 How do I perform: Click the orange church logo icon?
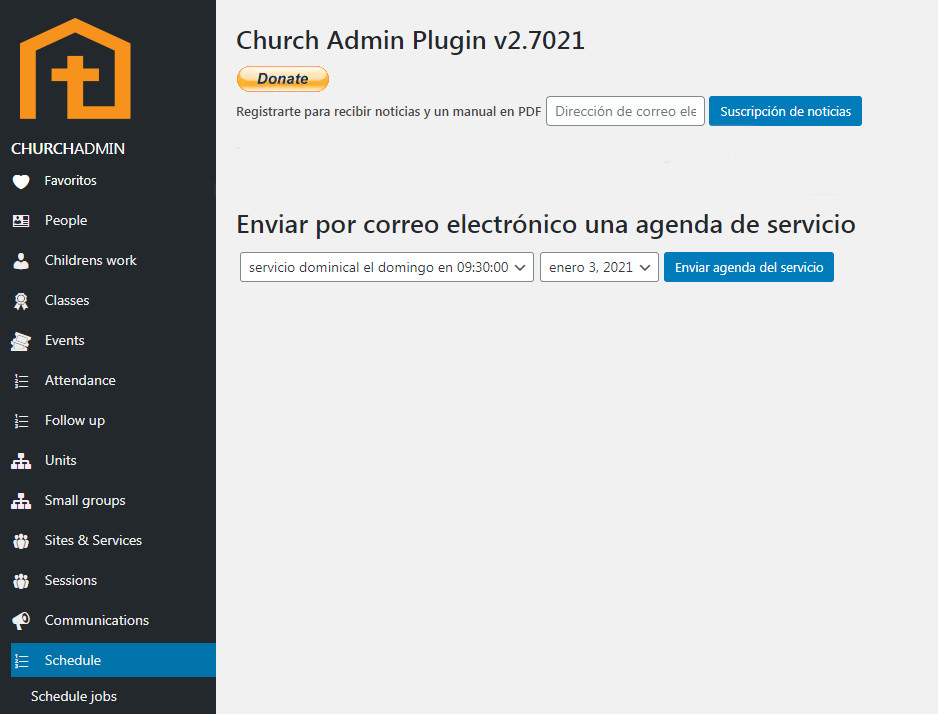click(75, 69)
